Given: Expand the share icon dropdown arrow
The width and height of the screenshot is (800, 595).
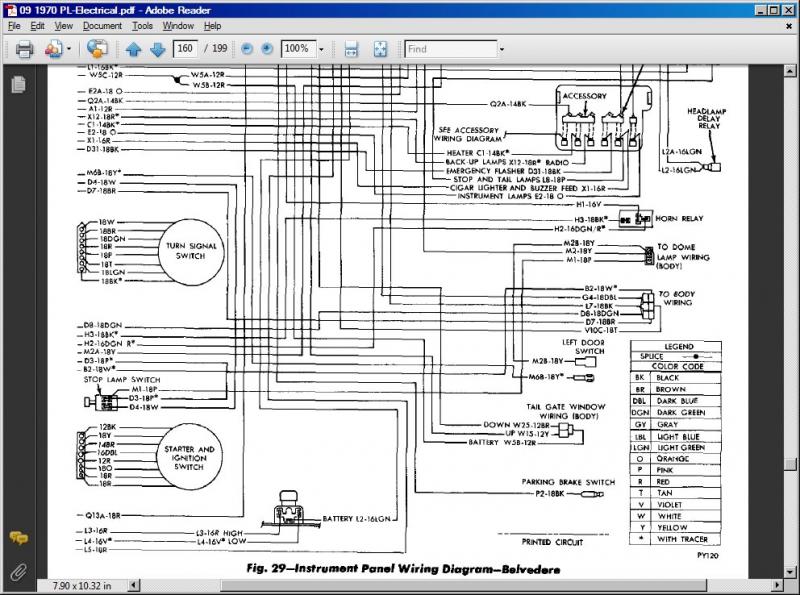Looking at the screenshot, I should pyautogui.click(x=69, y=49).
